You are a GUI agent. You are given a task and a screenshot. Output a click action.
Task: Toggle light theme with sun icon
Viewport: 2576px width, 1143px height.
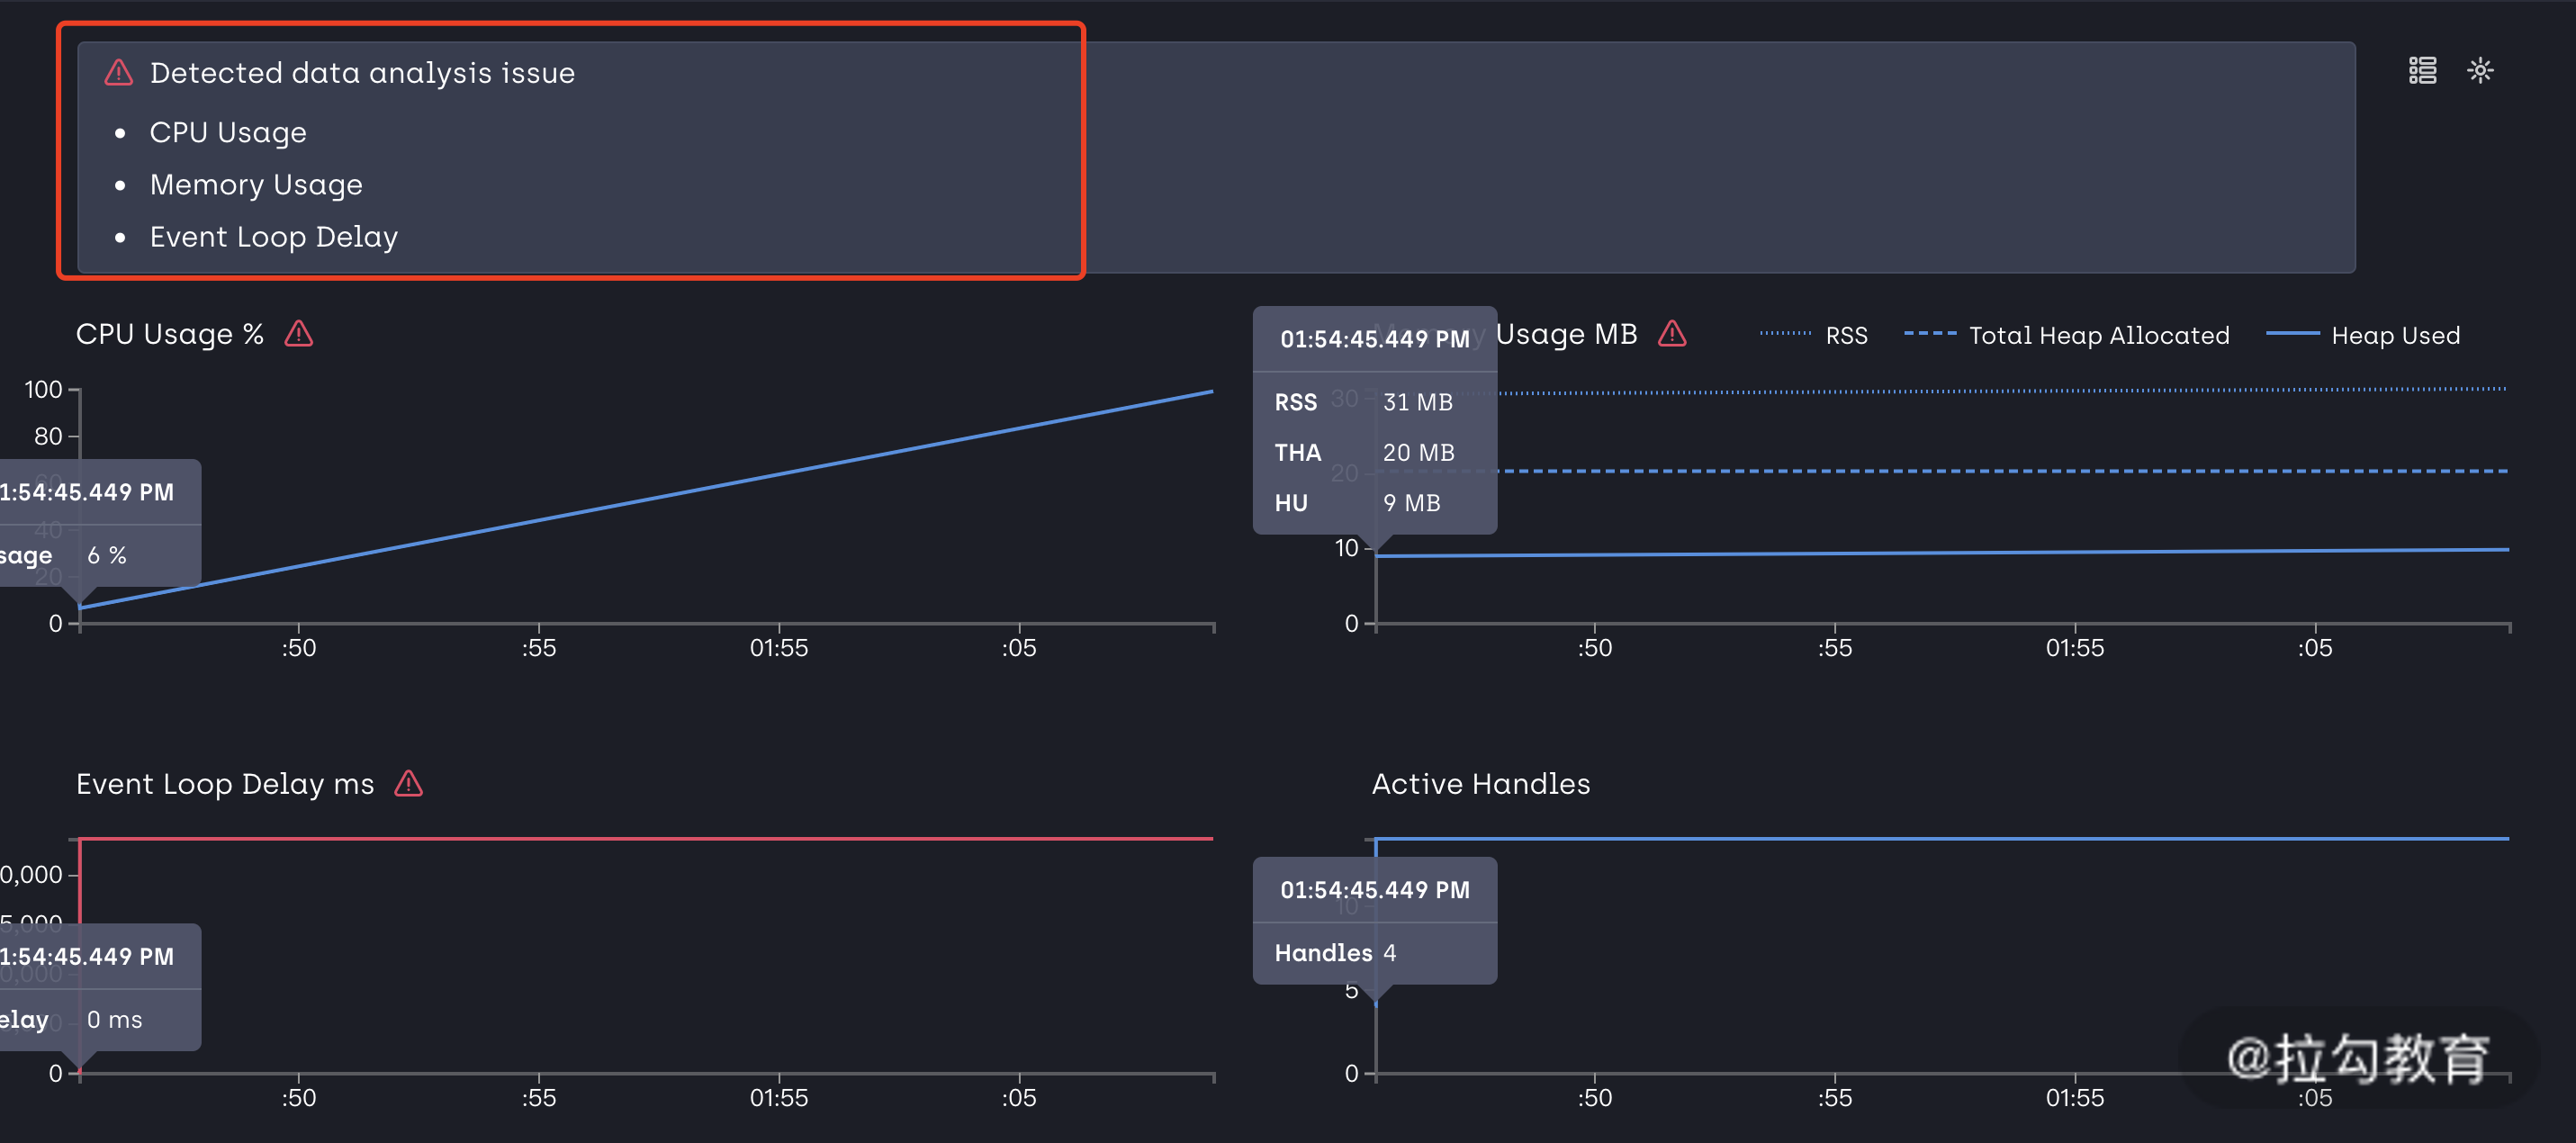[x=2480, y=70]
